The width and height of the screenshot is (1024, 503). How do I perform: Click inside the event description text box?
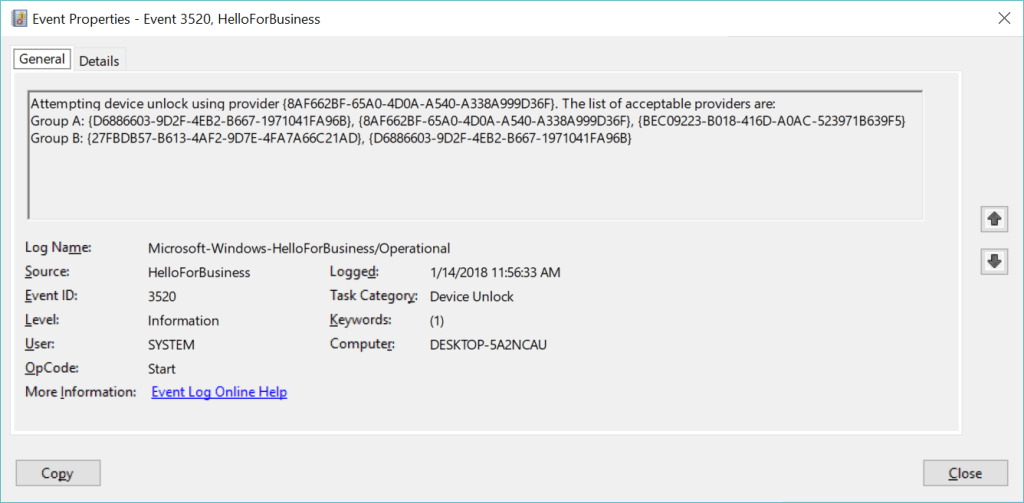point(474,175)
